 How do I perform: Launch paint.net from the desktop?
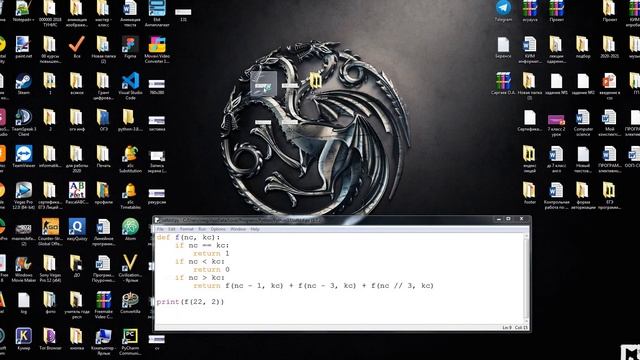[23, 48]
